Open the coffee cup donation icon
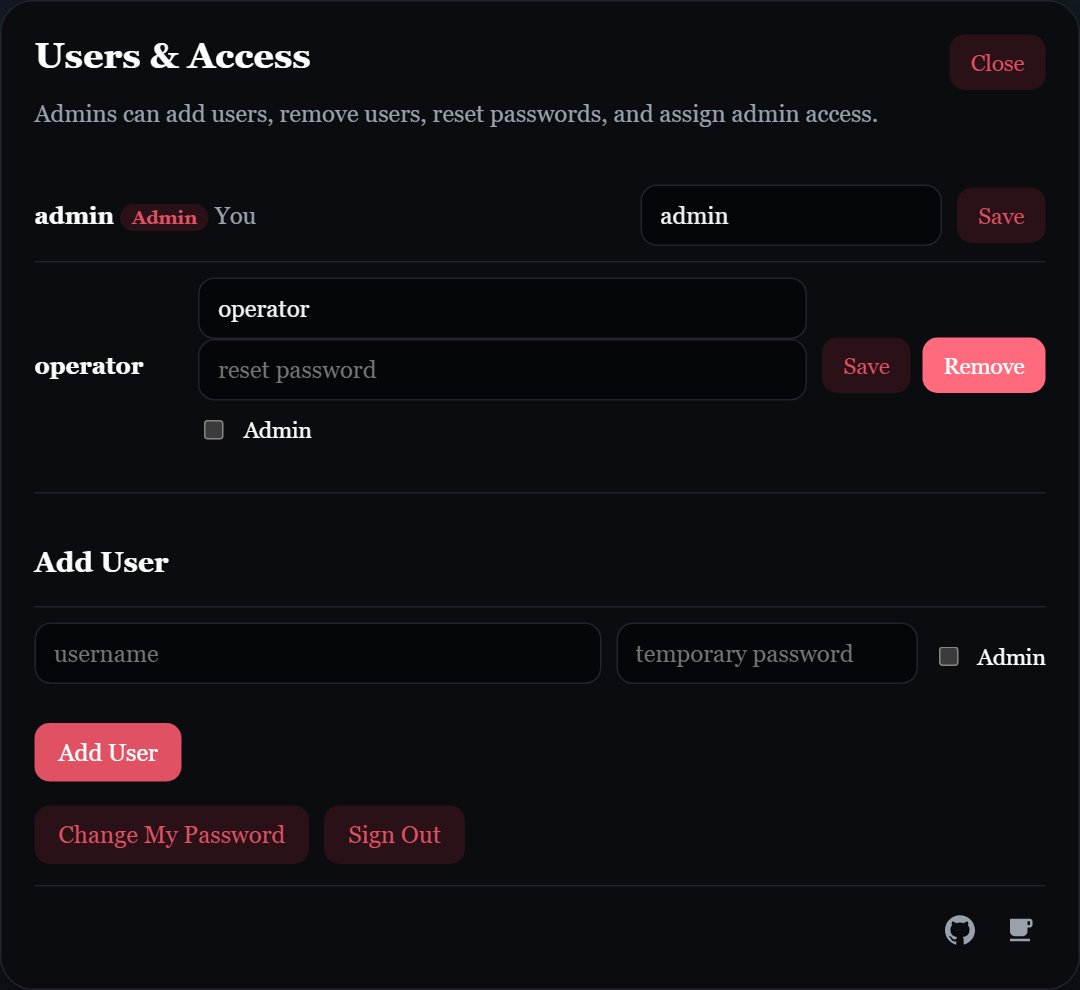 1020,930
